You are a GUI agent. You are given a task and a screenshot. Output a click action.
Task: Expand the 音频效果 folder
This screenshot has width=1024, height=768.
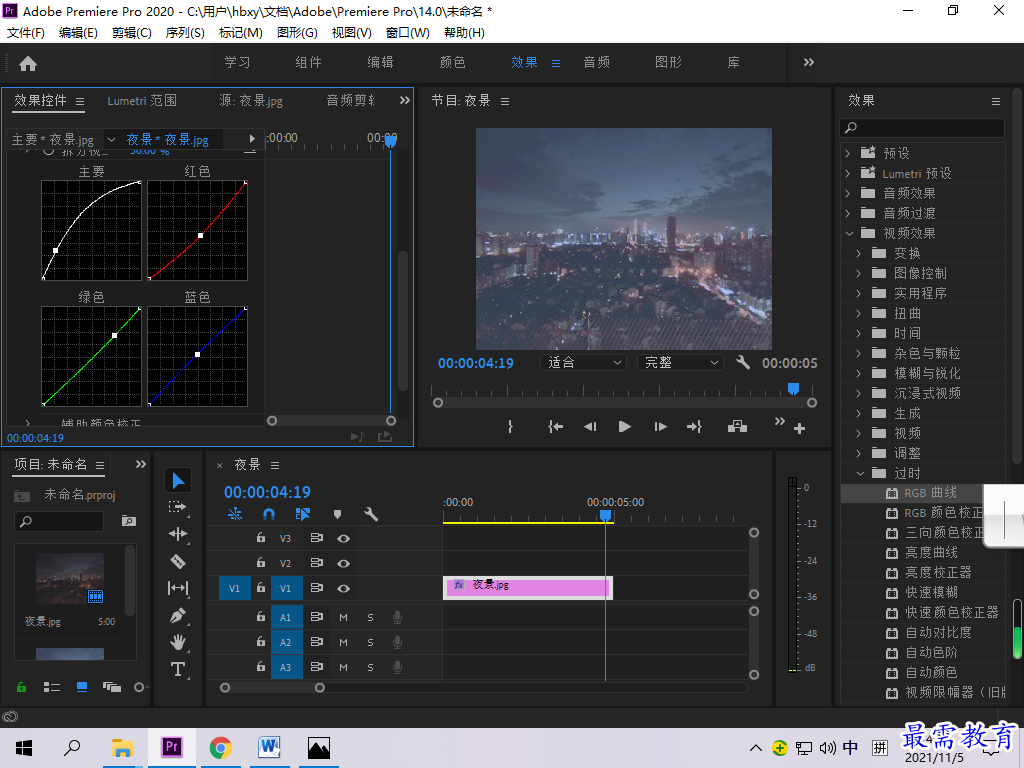click(848, 193)
